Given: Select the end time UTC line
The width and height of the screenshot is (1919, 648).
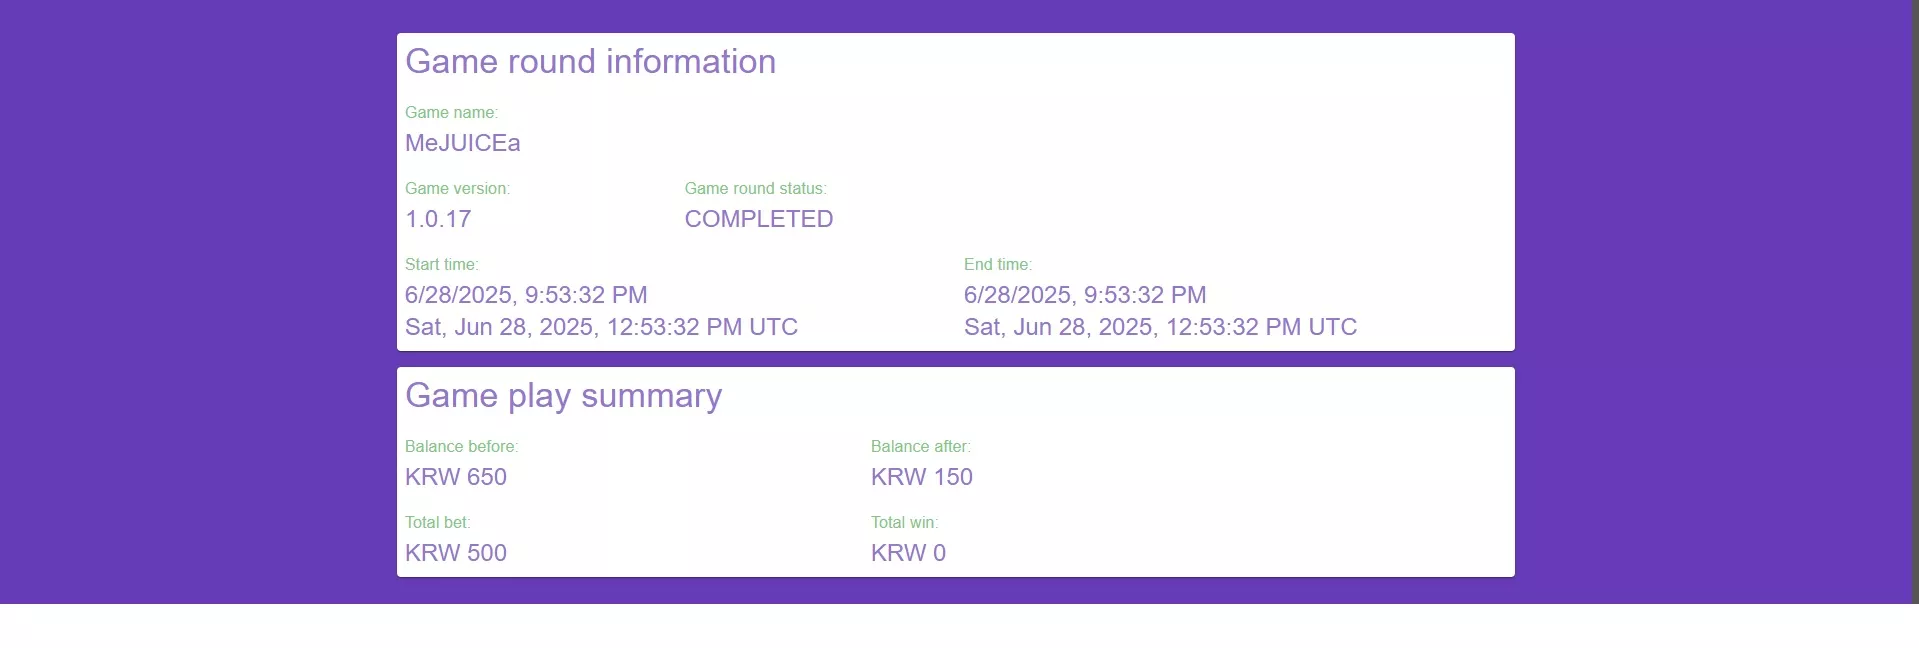Looking at the screenshot, I should [1160, 327].
